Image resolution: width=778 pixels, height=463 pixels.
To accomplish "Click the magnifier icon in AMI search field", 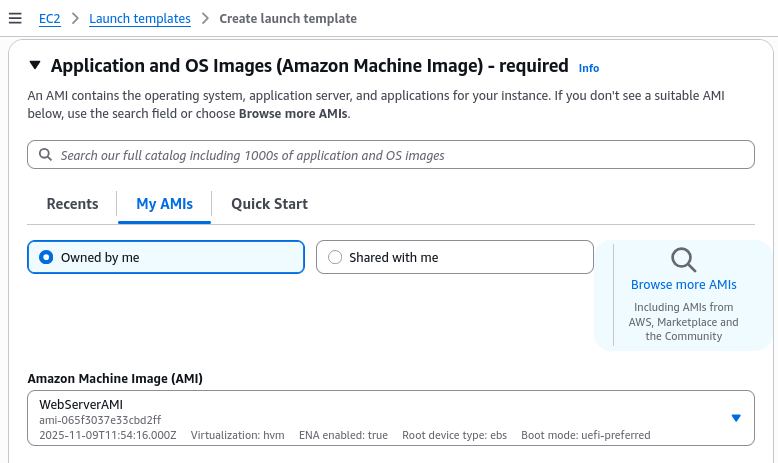I will (45, 155).
